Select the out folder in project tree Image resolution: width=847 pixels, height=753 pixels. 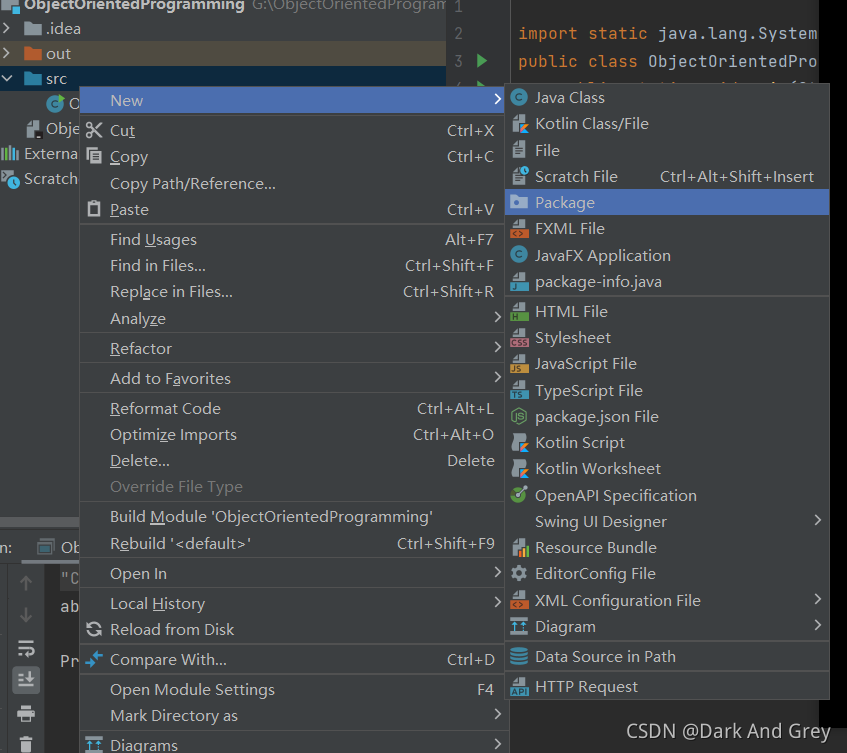pos(223,53)
